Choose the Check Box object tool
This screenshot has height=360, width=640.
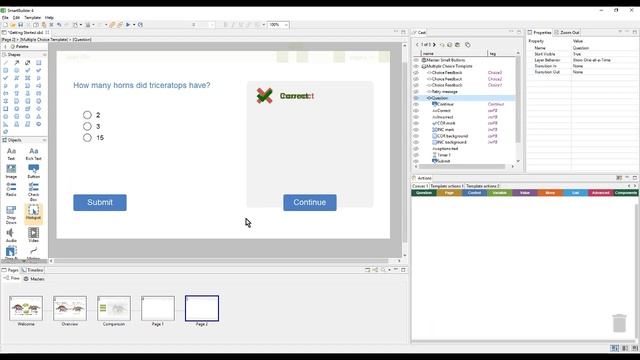coord(33,191)
